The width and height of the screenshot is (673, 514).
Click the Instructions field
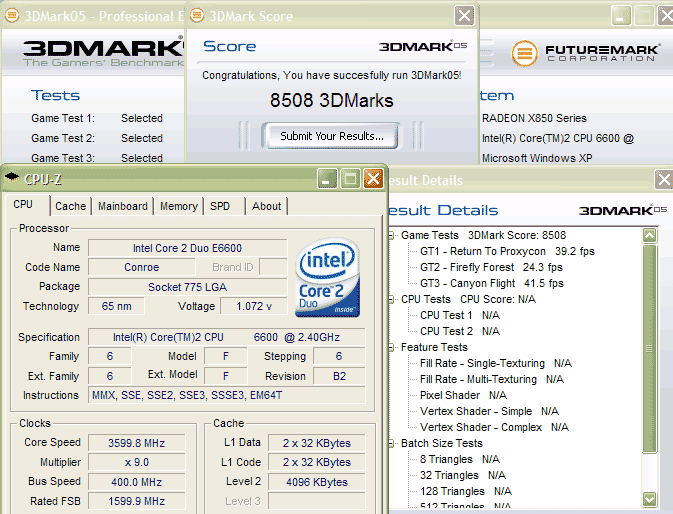(x=227, y=395)
